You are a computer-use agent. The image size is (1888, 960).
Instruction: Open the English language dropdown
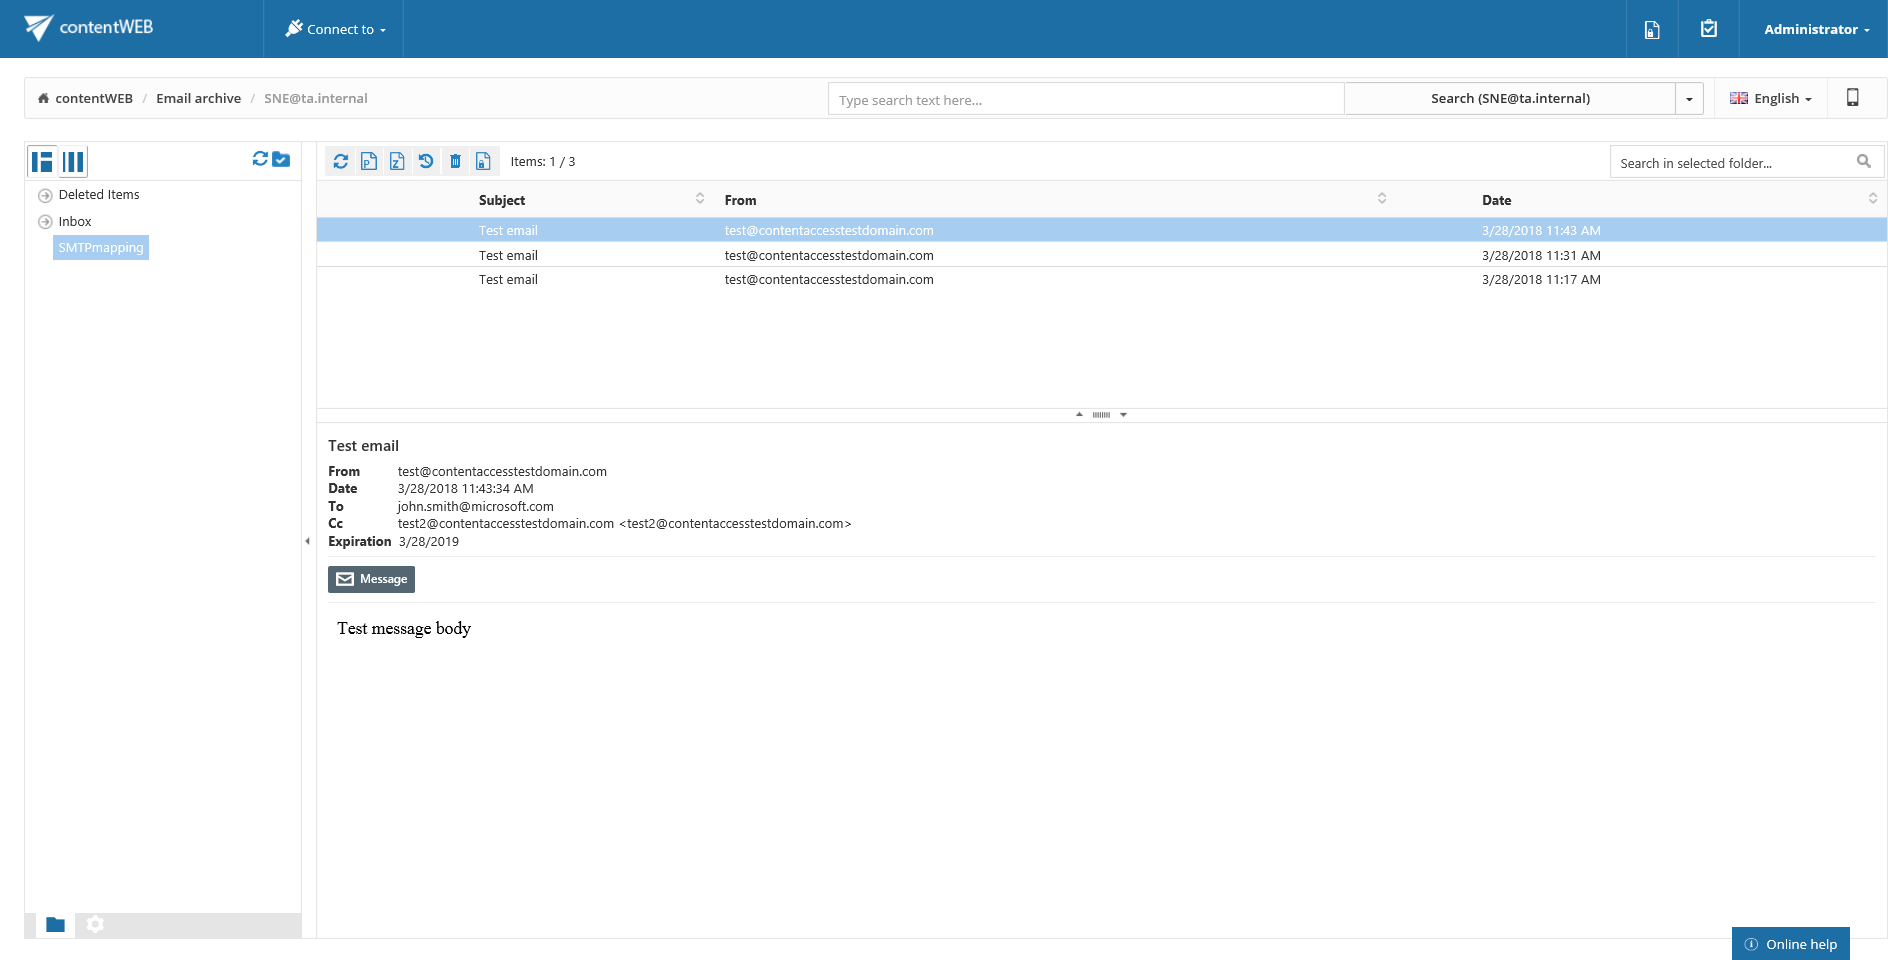tap(1771, 98)
